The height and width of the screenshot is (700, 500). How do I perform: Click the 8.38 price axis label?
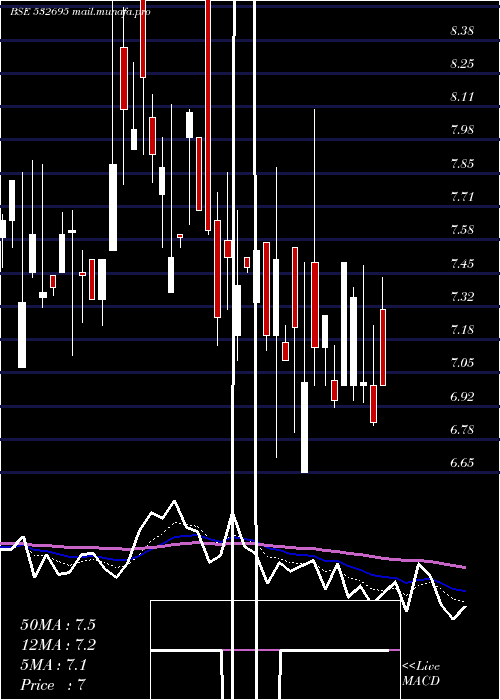point(462,31)
